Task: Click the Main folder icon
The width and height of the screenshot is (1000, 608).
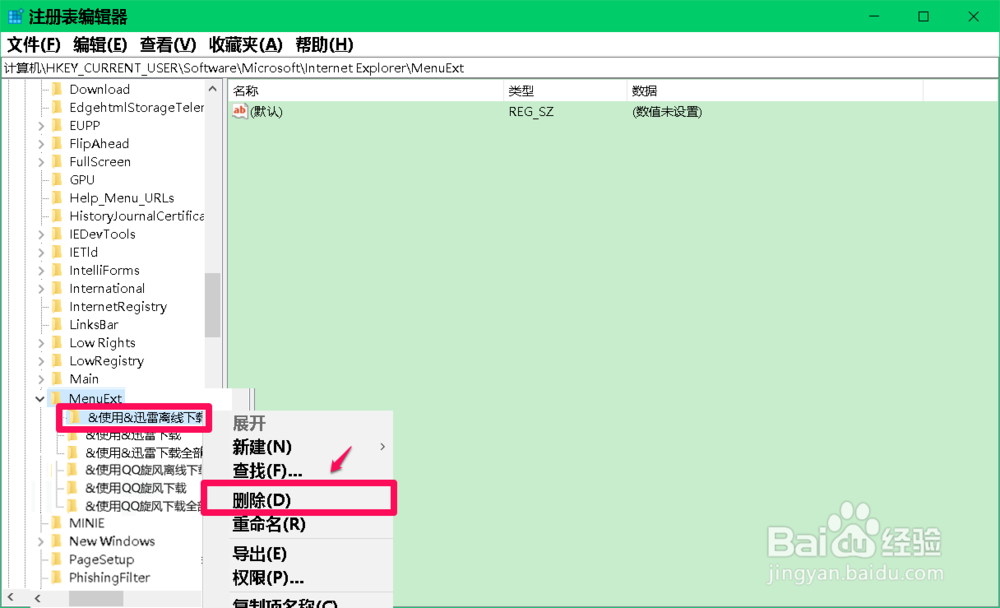Action: (x=57, y=378)
